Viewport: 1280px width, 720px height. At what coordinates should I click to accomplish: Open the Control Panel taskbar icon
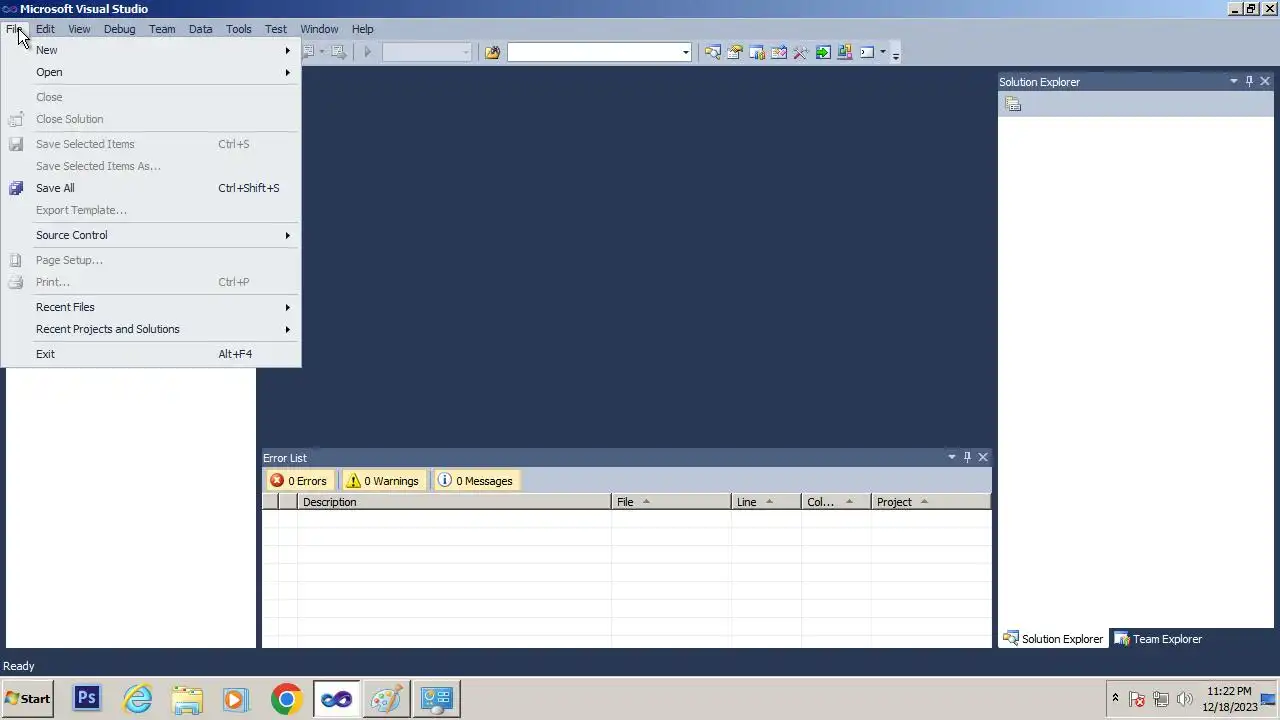(436, 699)
